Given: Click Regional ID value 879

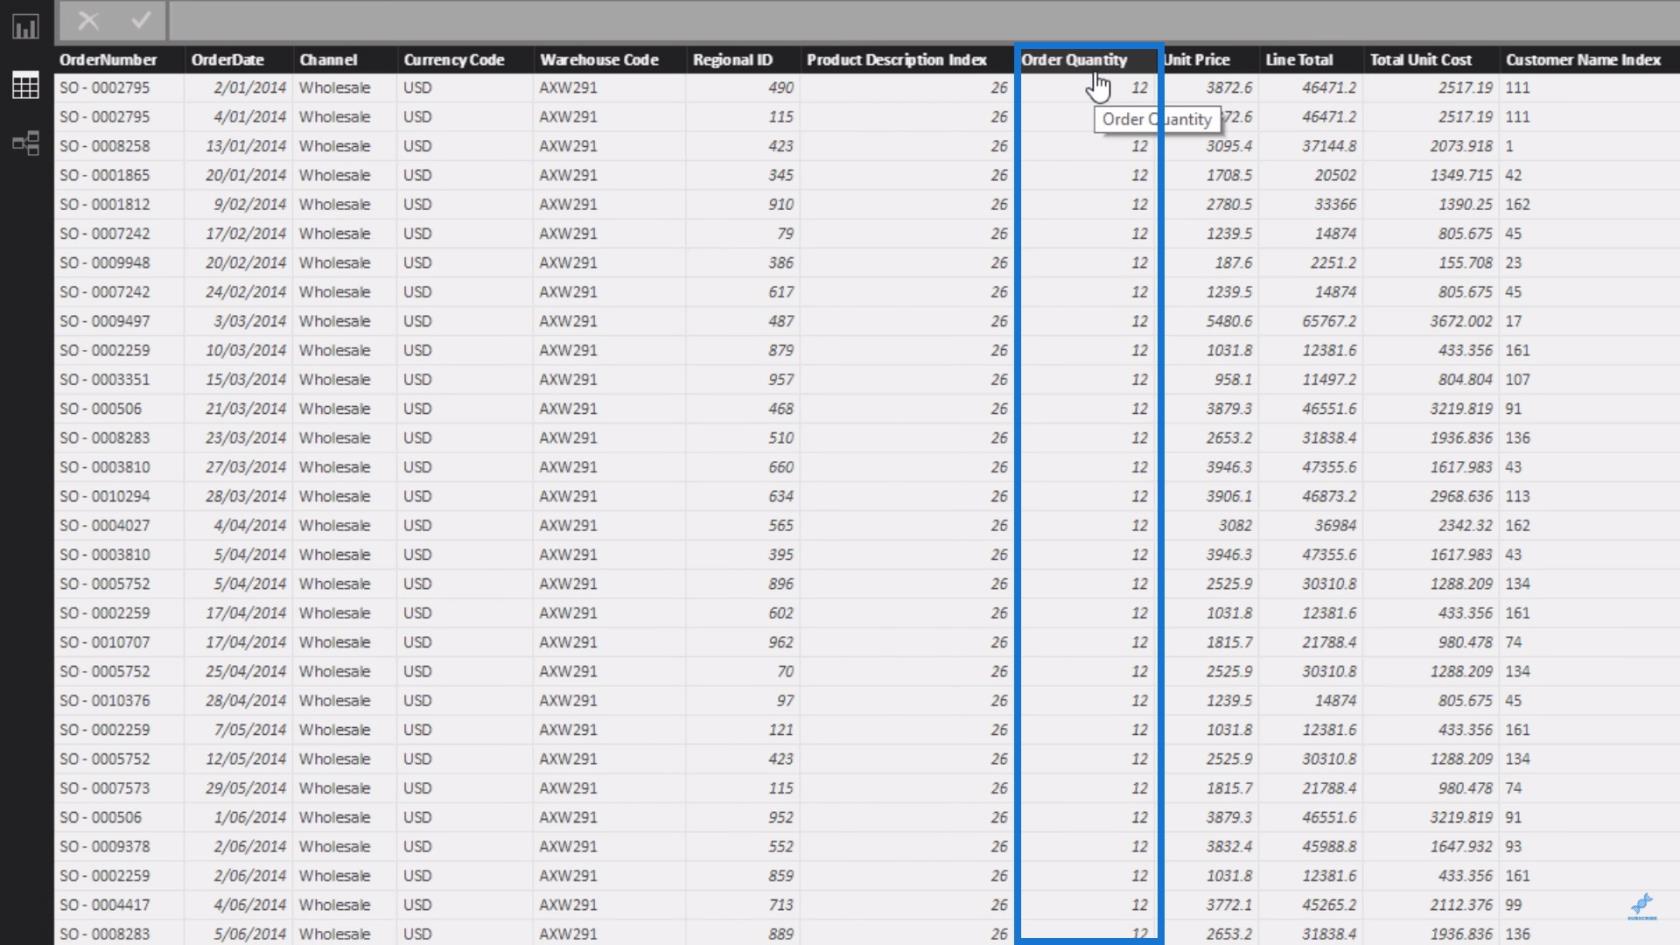Looking at the screenshot, I should [x=781, y=351].
